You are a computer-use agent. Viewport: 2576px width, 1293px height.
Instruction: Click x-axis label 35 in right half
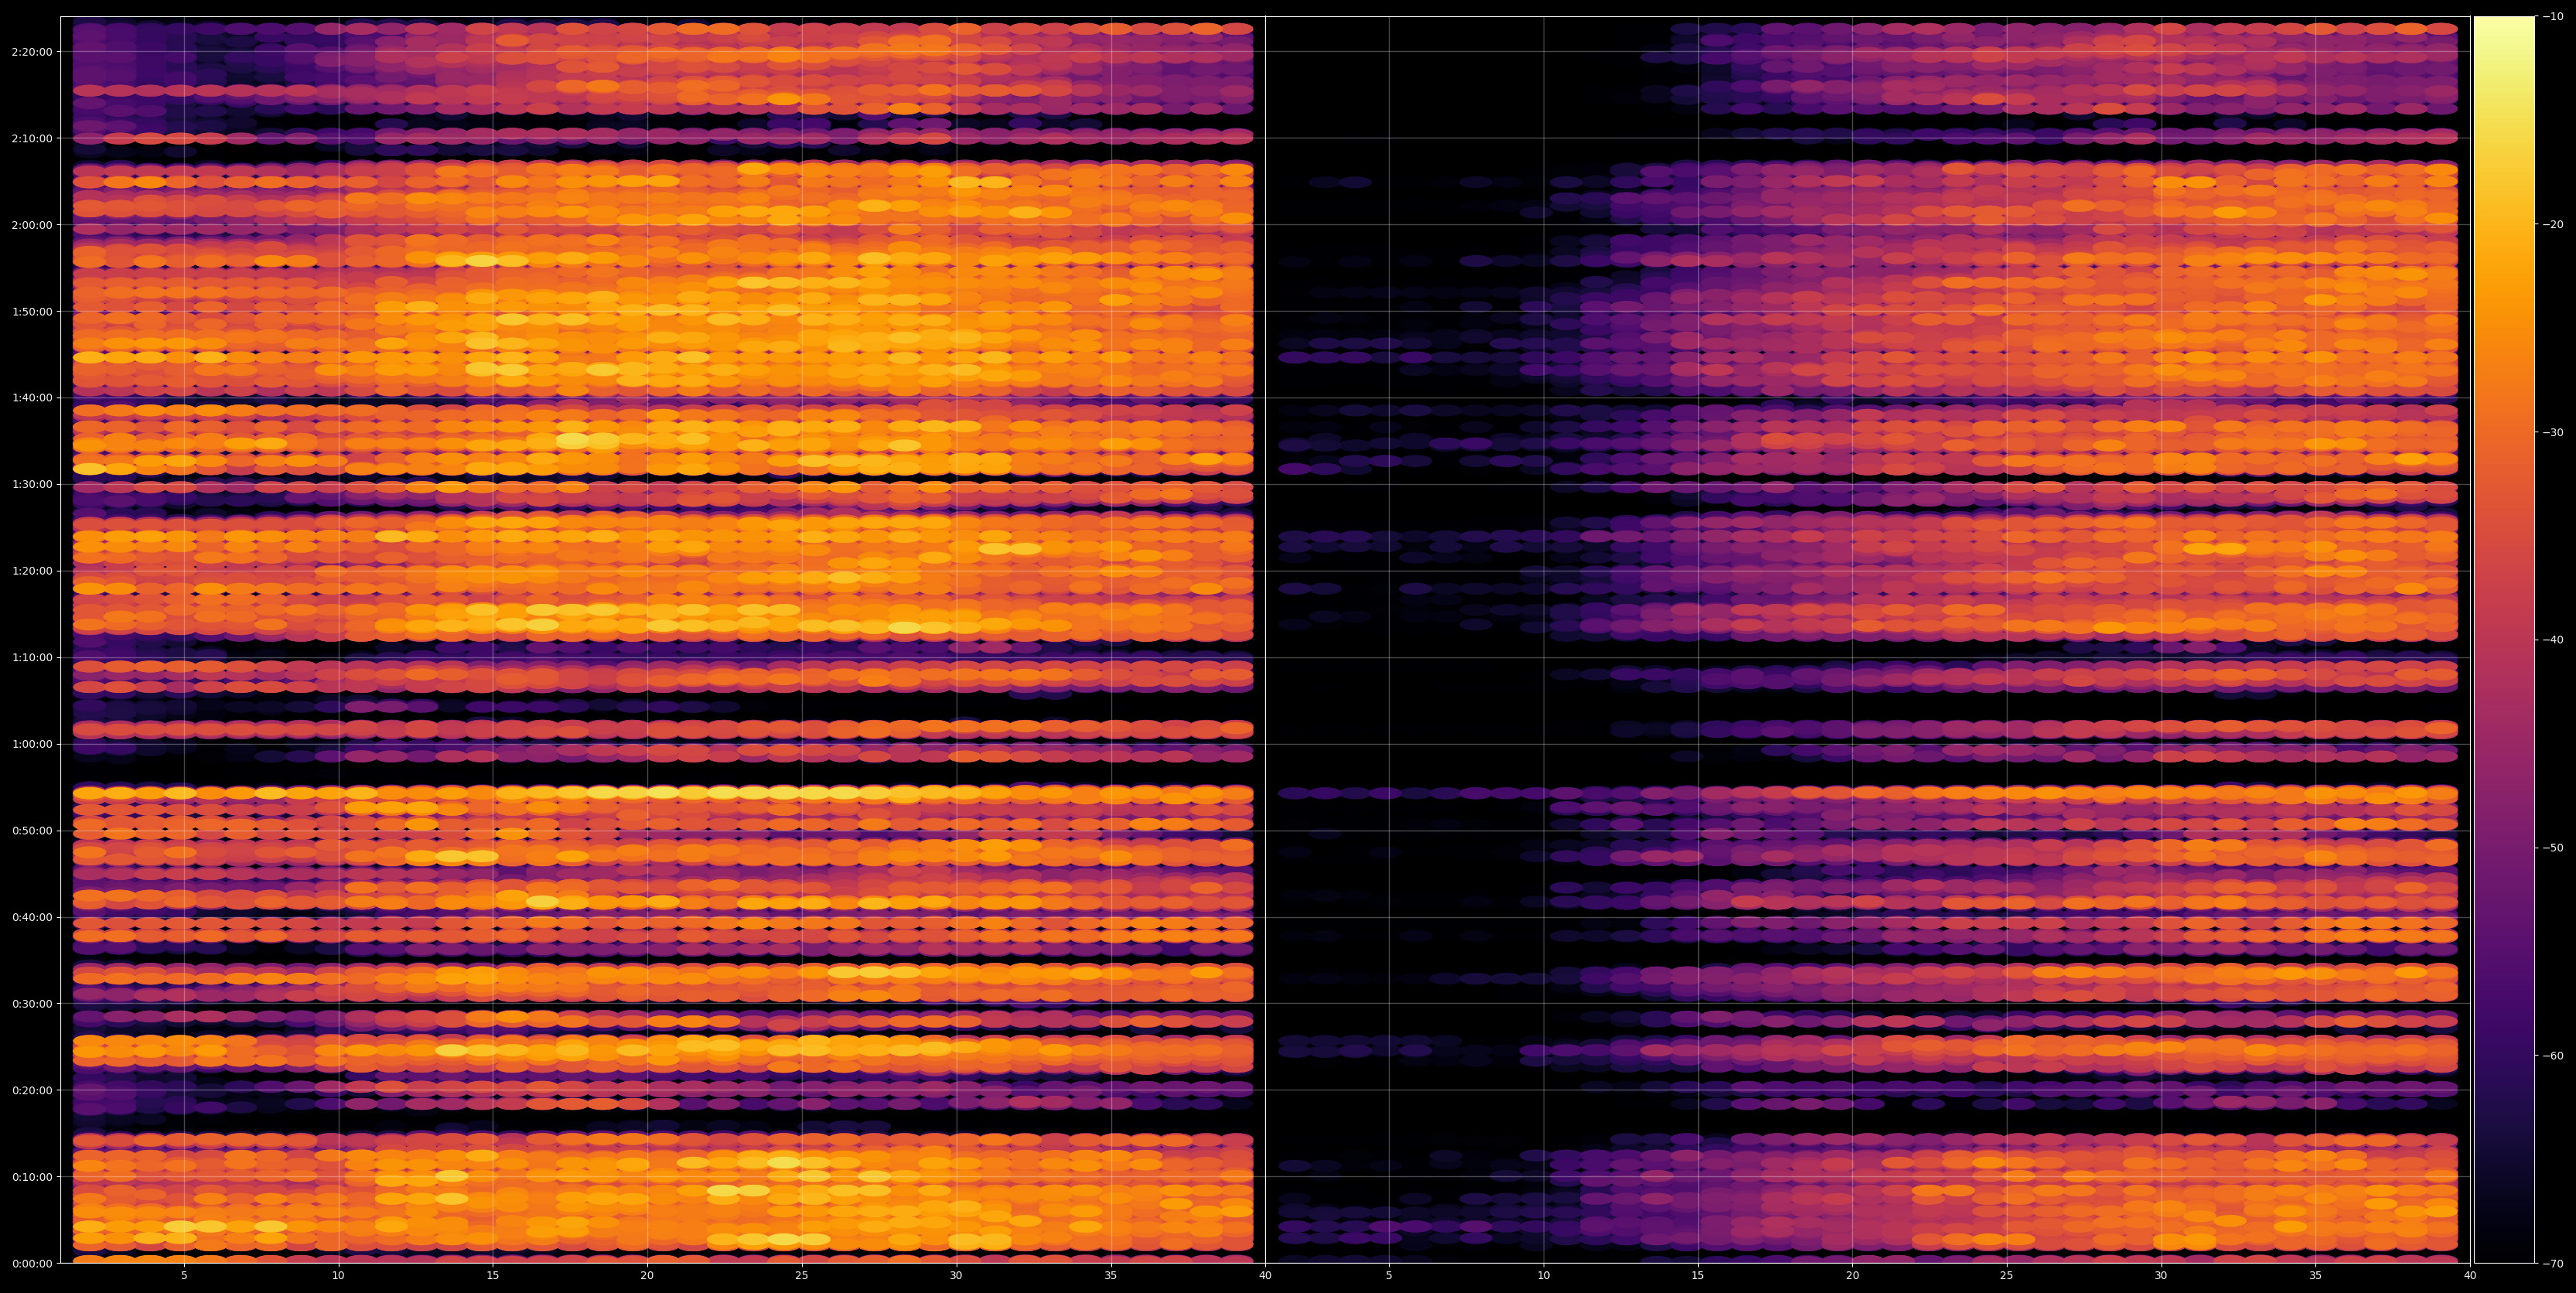[x=2316, y=1276]
